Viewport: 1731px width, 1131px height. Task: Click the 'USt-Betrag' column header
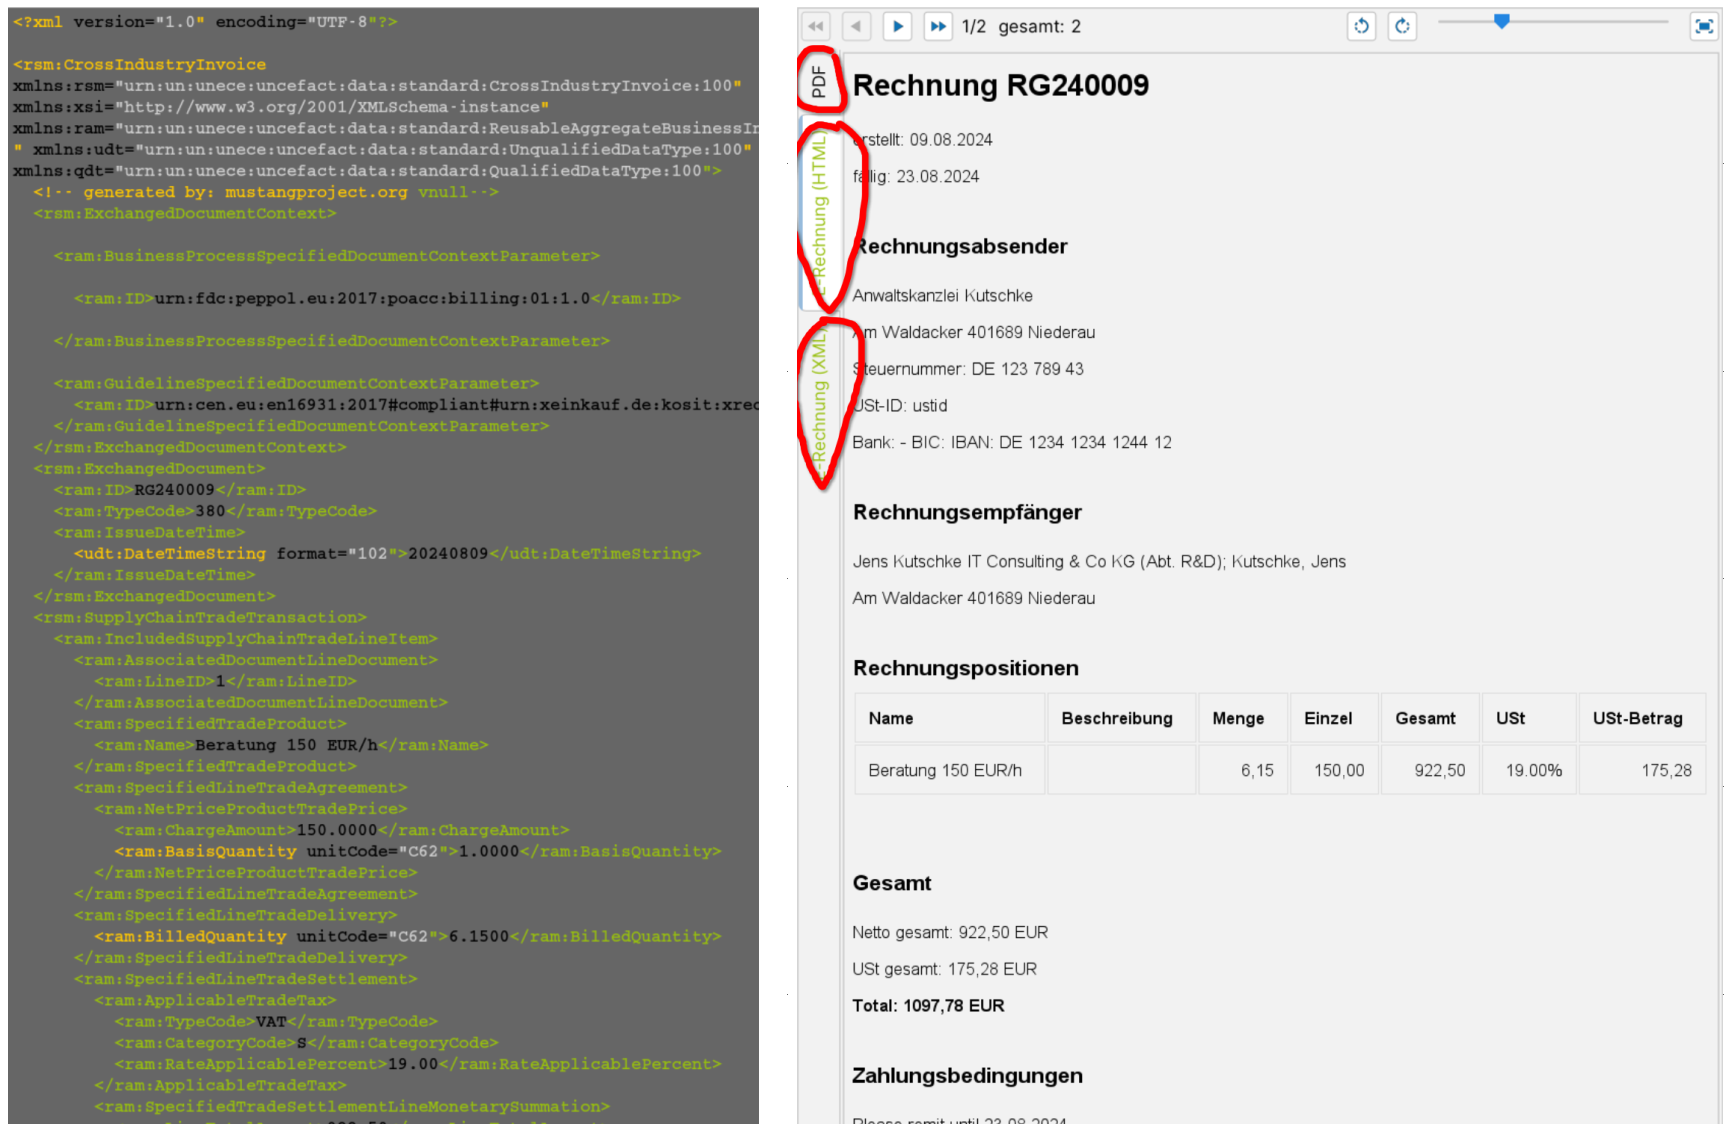point(1637,718)
